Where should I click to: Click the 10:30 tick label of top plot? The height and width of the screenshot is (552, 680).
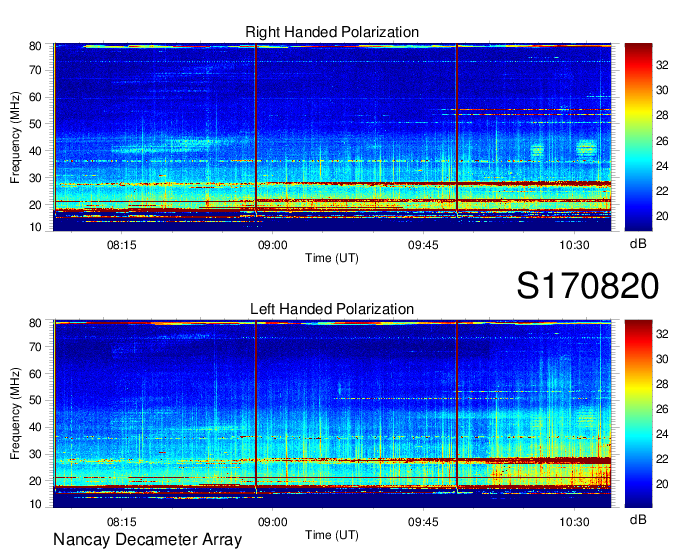click(574, 245)
